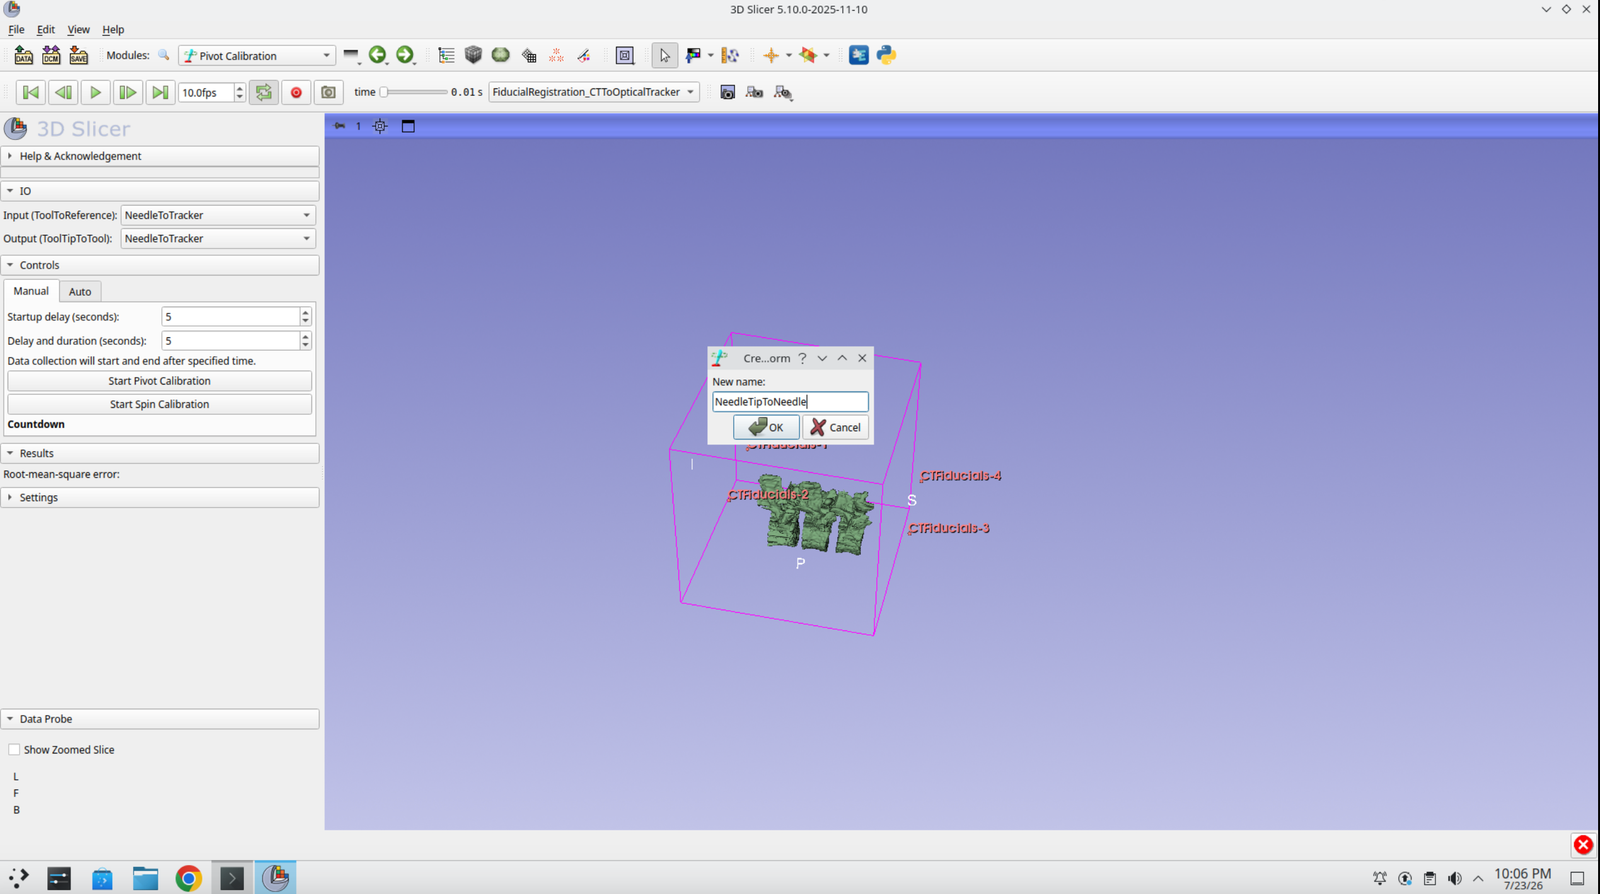Viewport: 1600px width, 894px height.
Task: Step to previous sequence frame
Action: [63, 92]
